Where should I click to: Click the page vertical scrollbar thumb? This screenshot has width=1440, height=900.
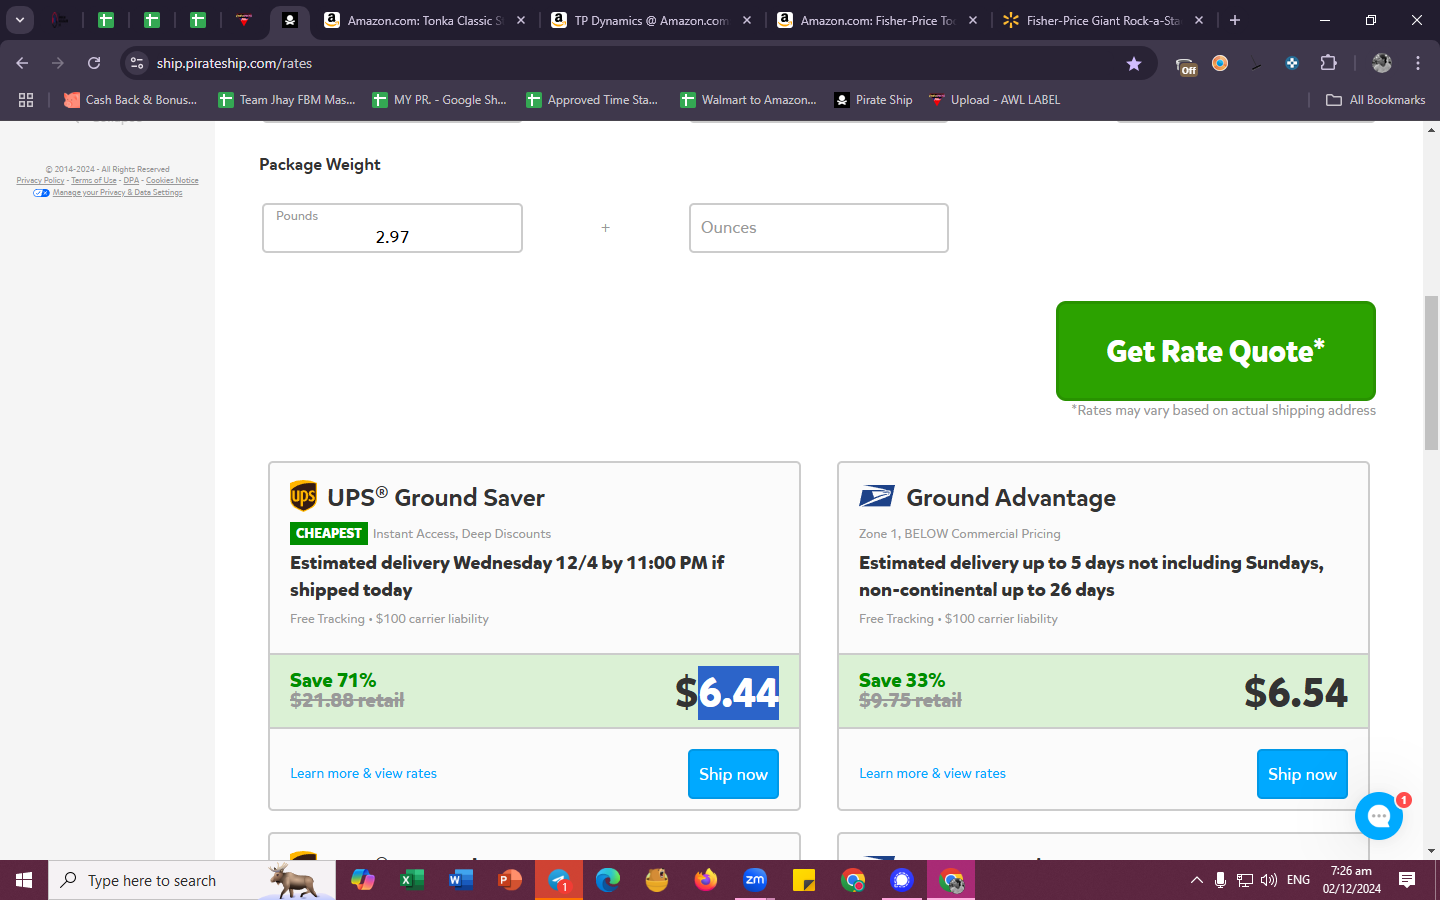tap(1431, 373)
